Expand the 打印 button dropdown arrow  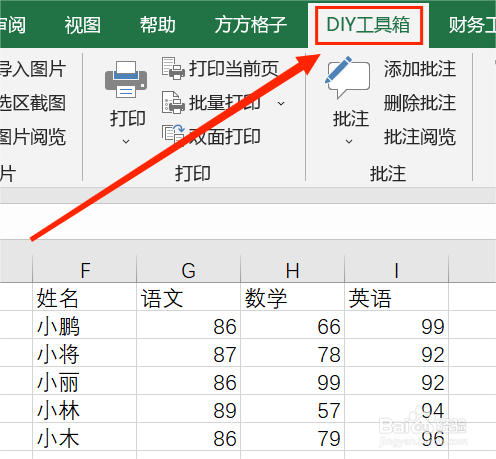coord(126,141)
